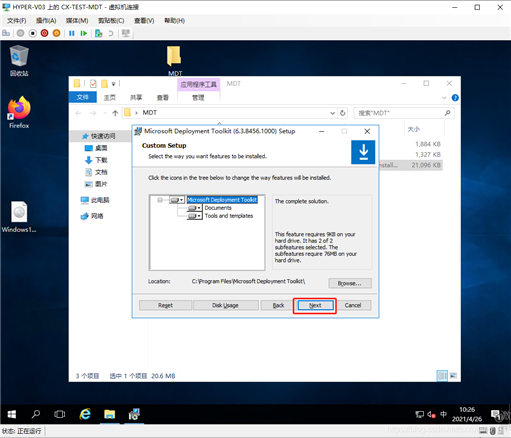The width and height of the screenshot is (511, 438).
Task: Collapse the Microsoft Deployment Toolkit tree node
Action: point(160,200)
